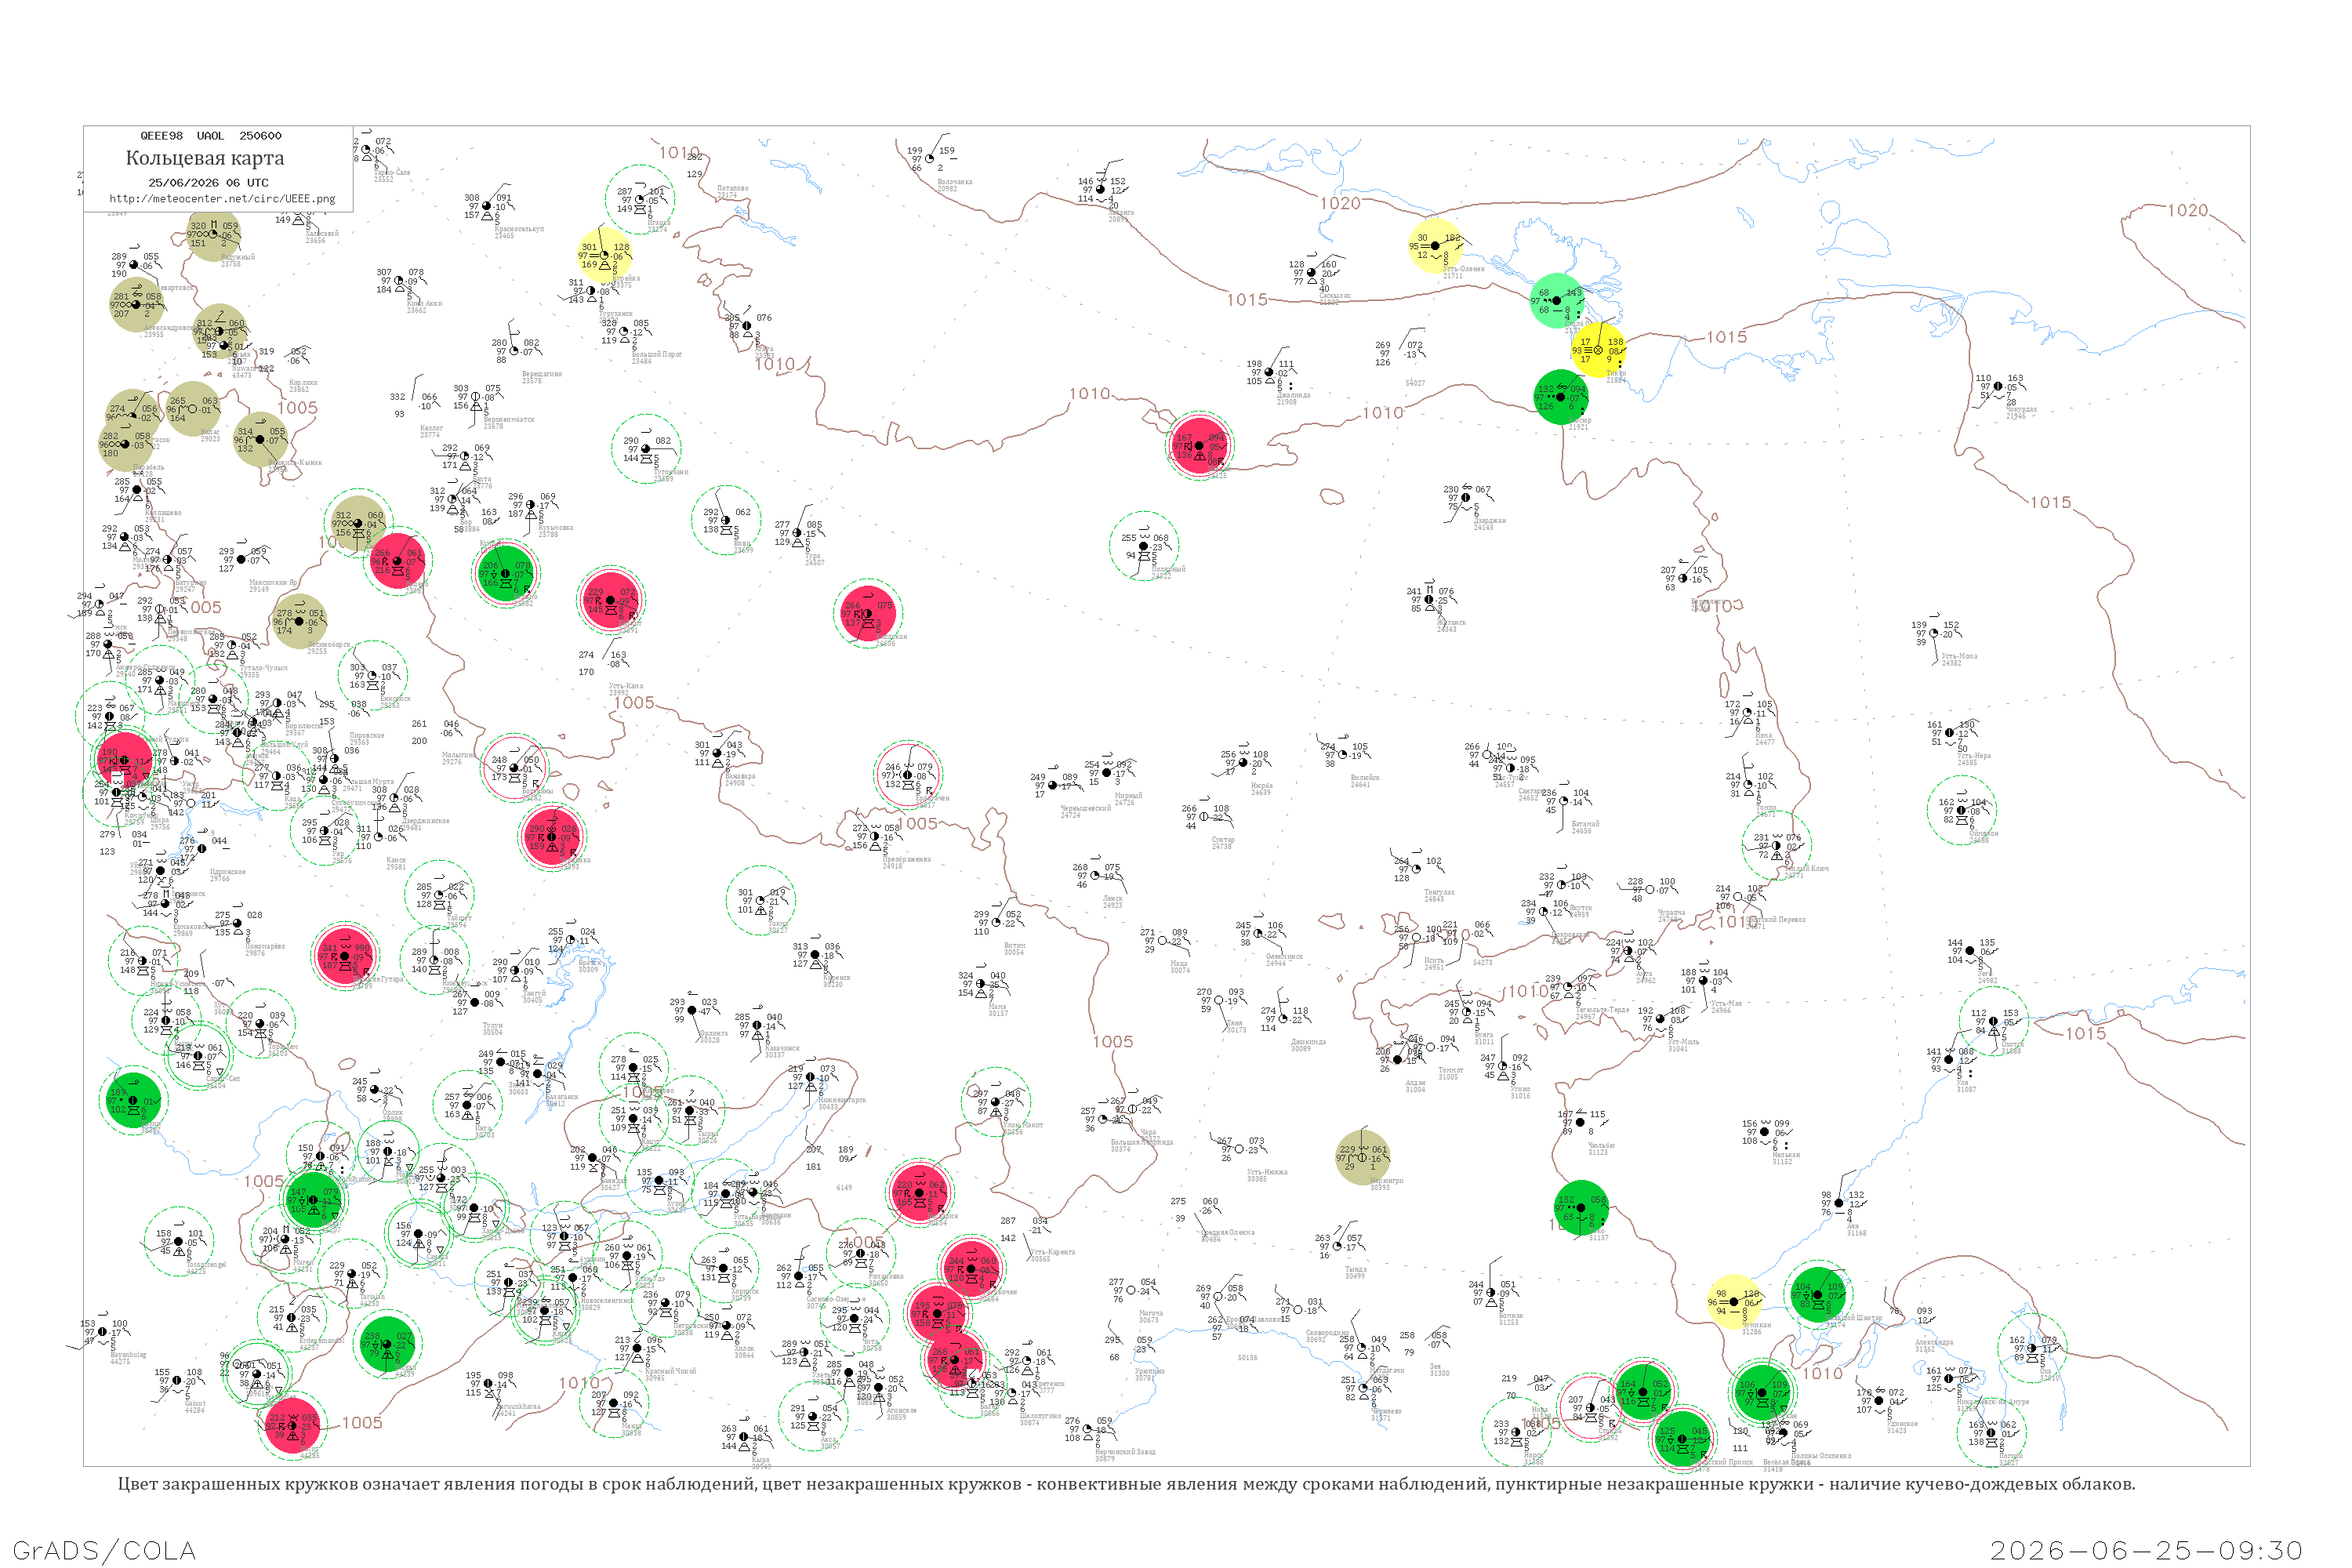The width and height of the screenshot is (2352, 1568).
Task: Click the "1010" isobar label below Большой Шантар
Action: [x=1822, y=1374]
